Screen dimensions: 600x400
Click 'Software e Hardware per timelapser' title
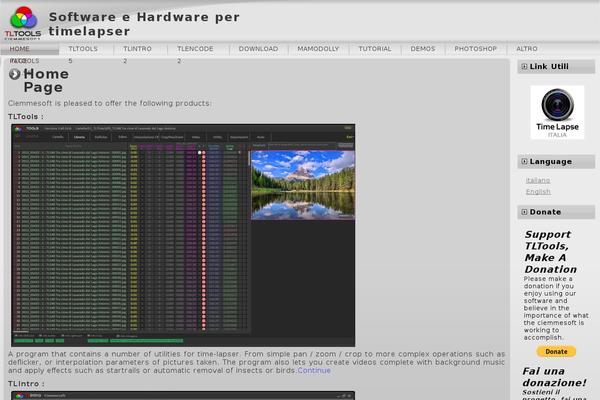[x=144, y=24]
